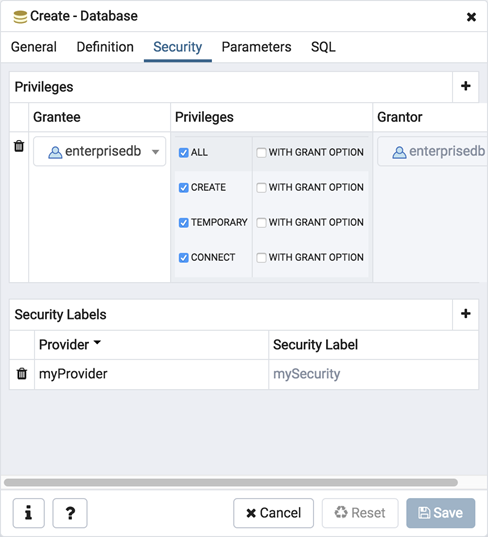Toggle the ALL privilege checkbox

click(184, 152)
